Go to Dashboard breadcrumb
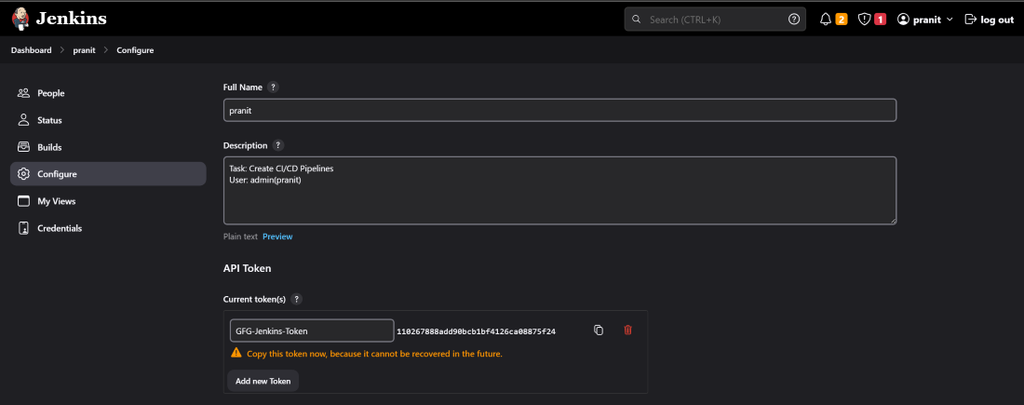 click(x=31, y=50)
